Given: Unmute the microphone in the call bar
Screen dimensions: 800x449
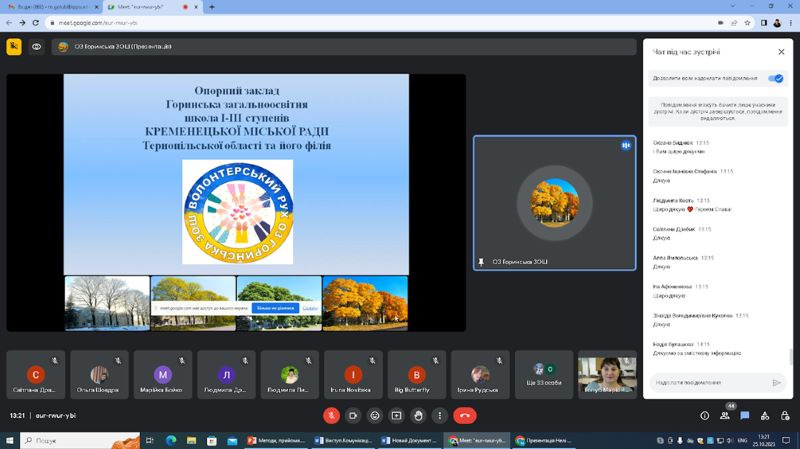Looking at the screenshot, I should [x=331, y=415].
